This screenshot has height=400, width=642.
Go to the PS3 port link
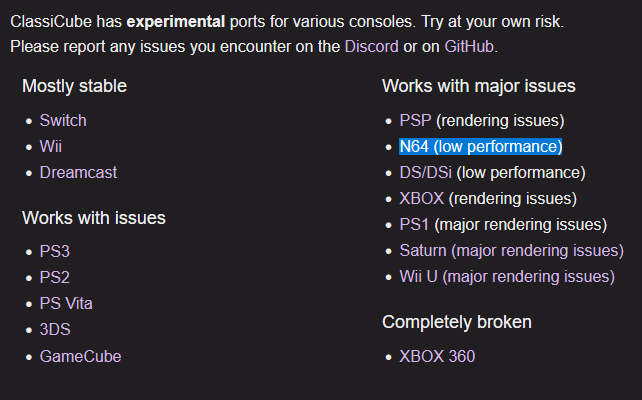55,251
